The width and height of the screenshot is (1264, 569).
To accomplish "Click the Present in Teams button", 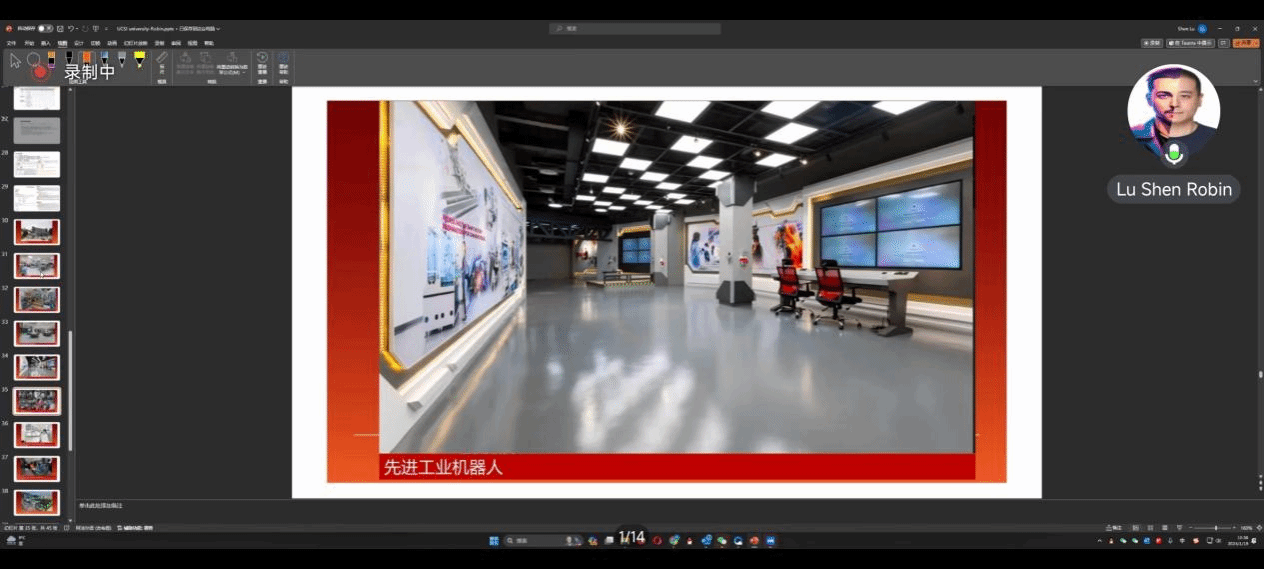I will pyautogui.click(x=1191, y=43).
